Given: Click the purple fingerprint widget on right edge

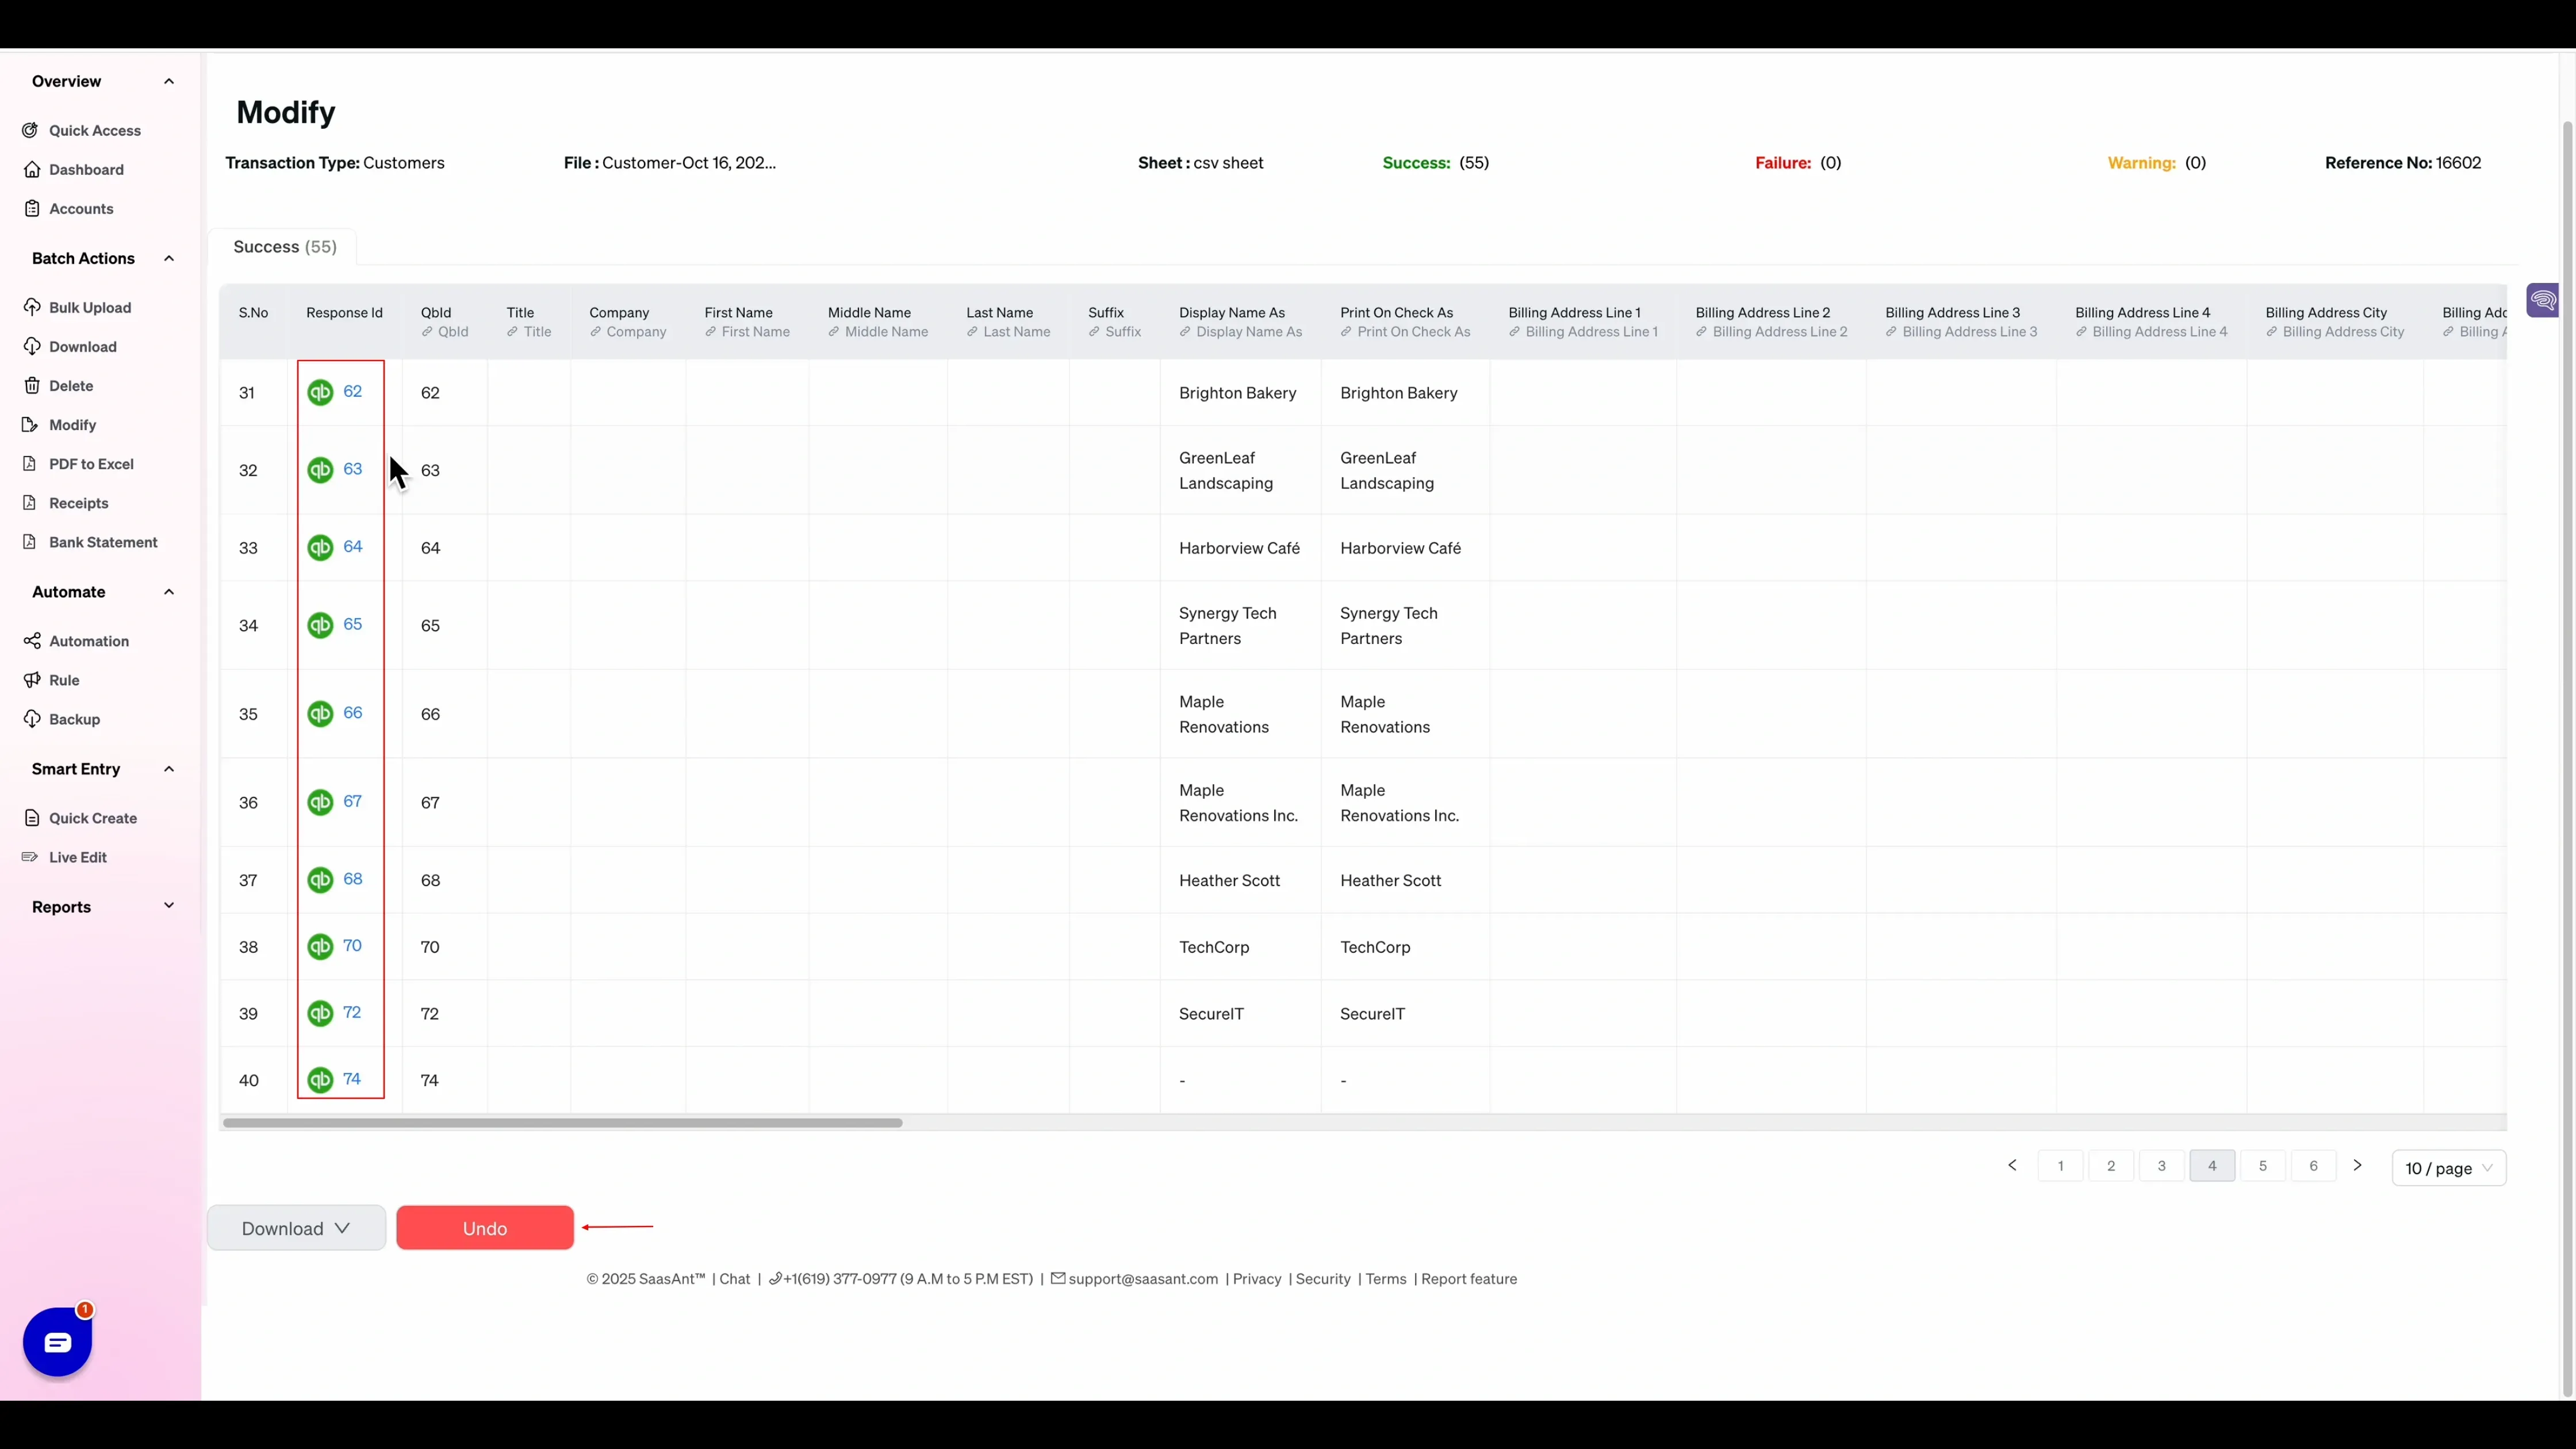Looking at the screenshot, I should [x=2543, y=299].
